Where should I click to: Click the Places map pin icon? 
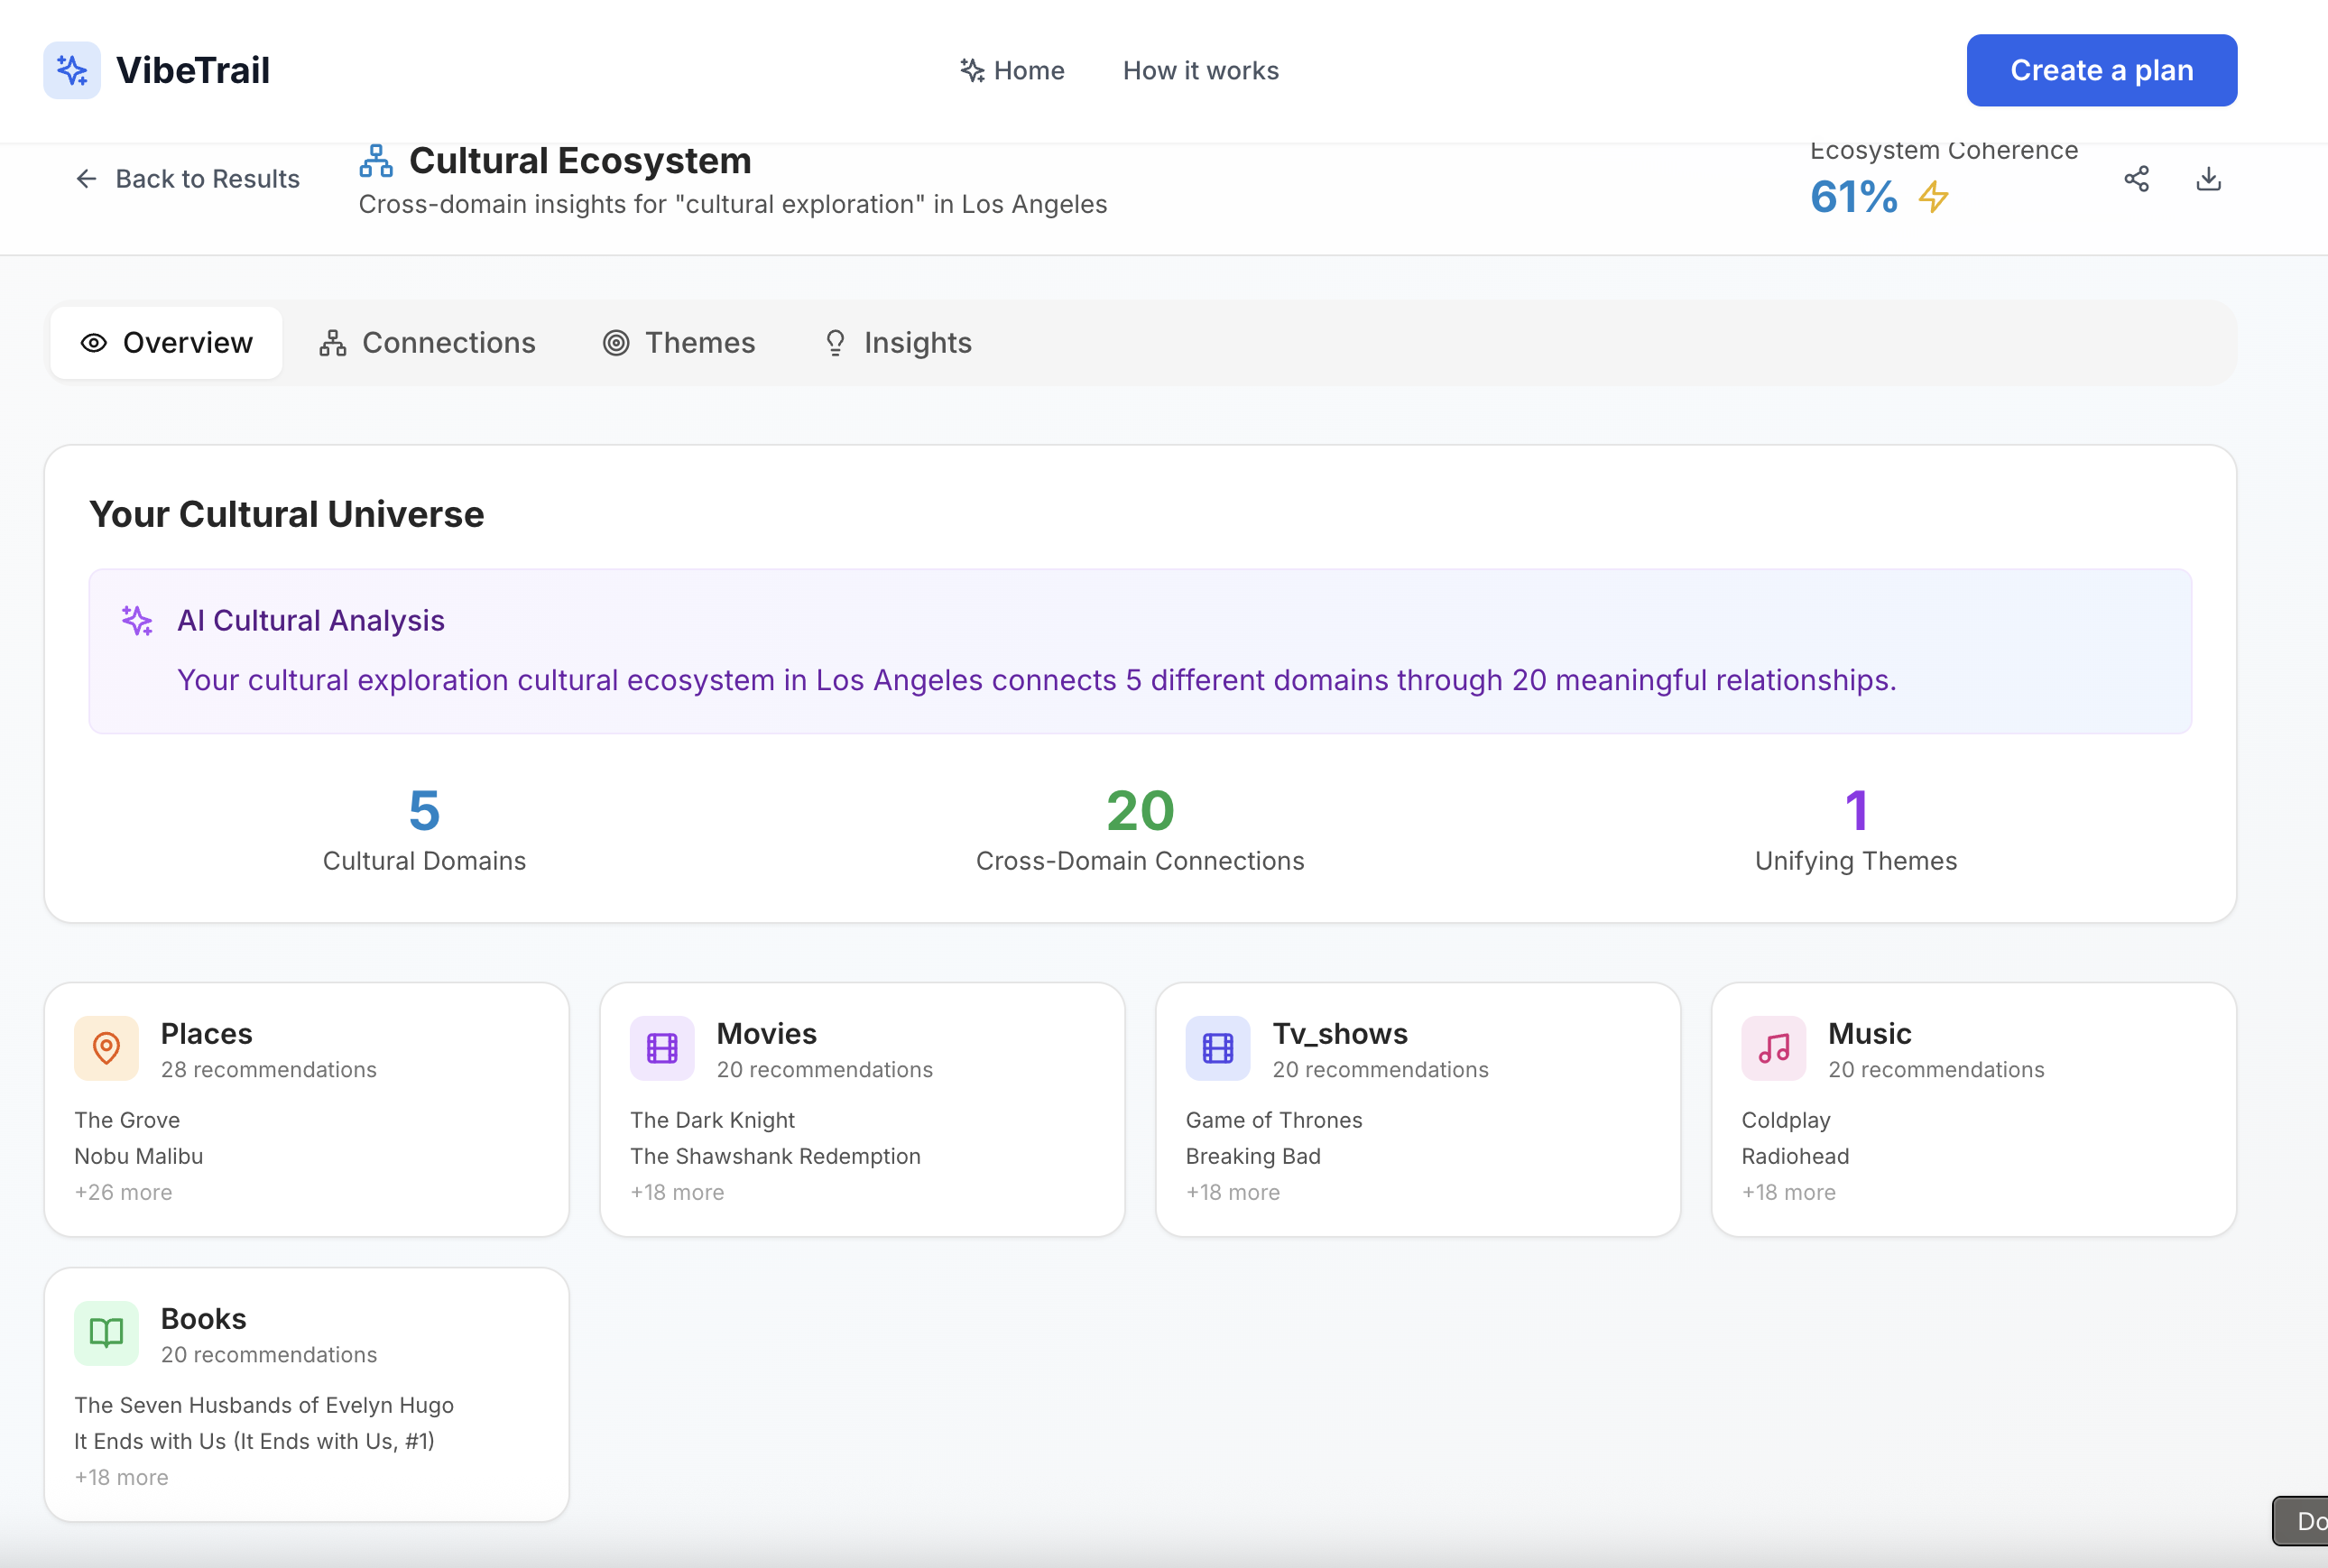pos(106,1048)
